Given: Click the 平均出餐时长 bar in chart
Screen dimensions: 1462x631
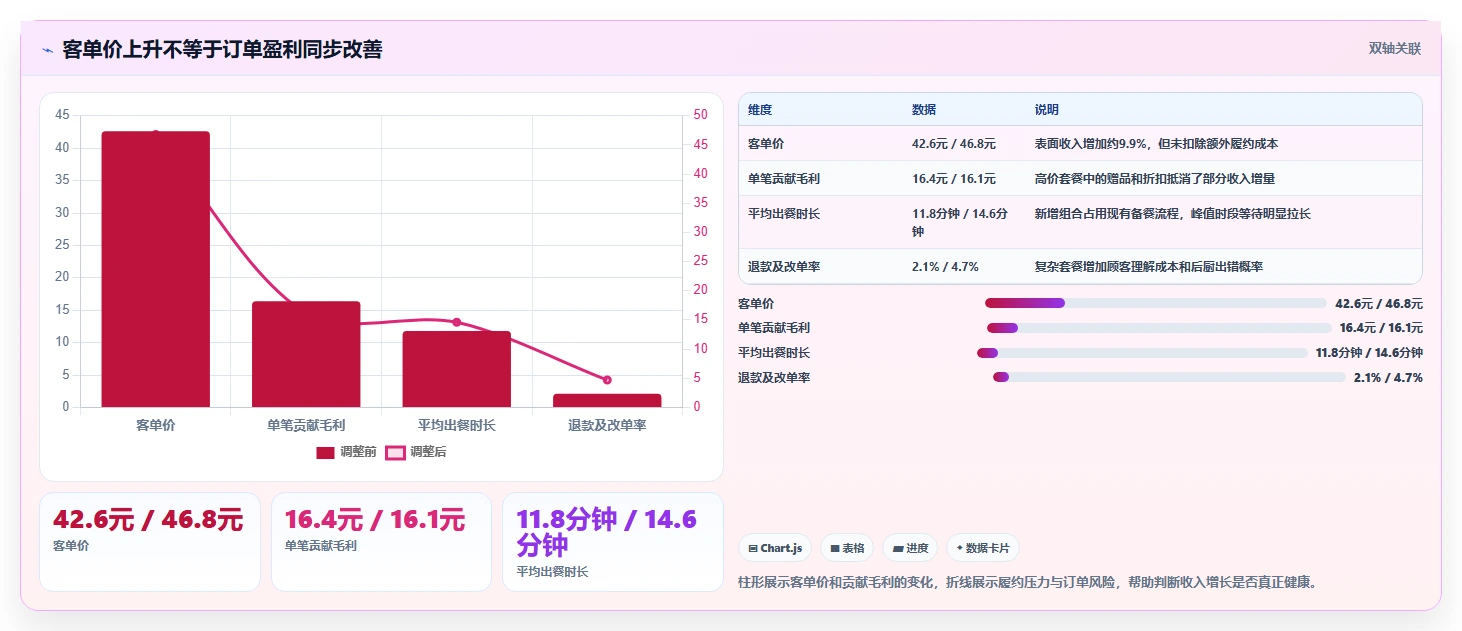Looking at the screenshot, I should [x=457, y=369].
